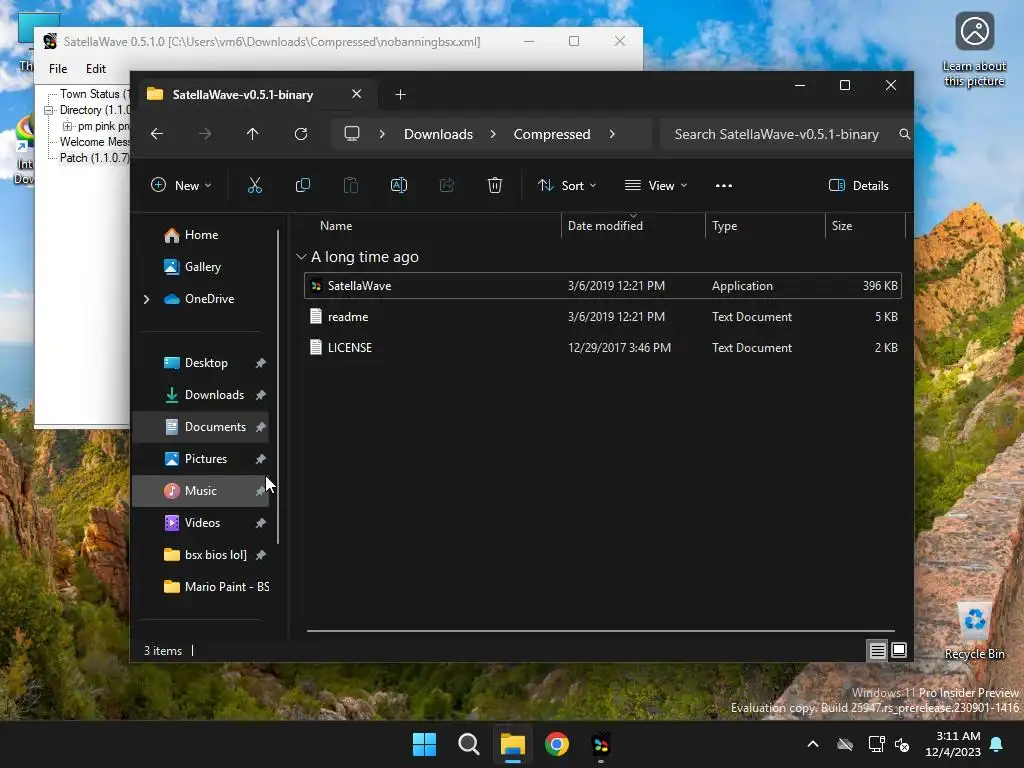Click the navigation pane vertical scrollbar
Image resolution: width=1024 pixels, height=768 pixels.
(278, 387)
